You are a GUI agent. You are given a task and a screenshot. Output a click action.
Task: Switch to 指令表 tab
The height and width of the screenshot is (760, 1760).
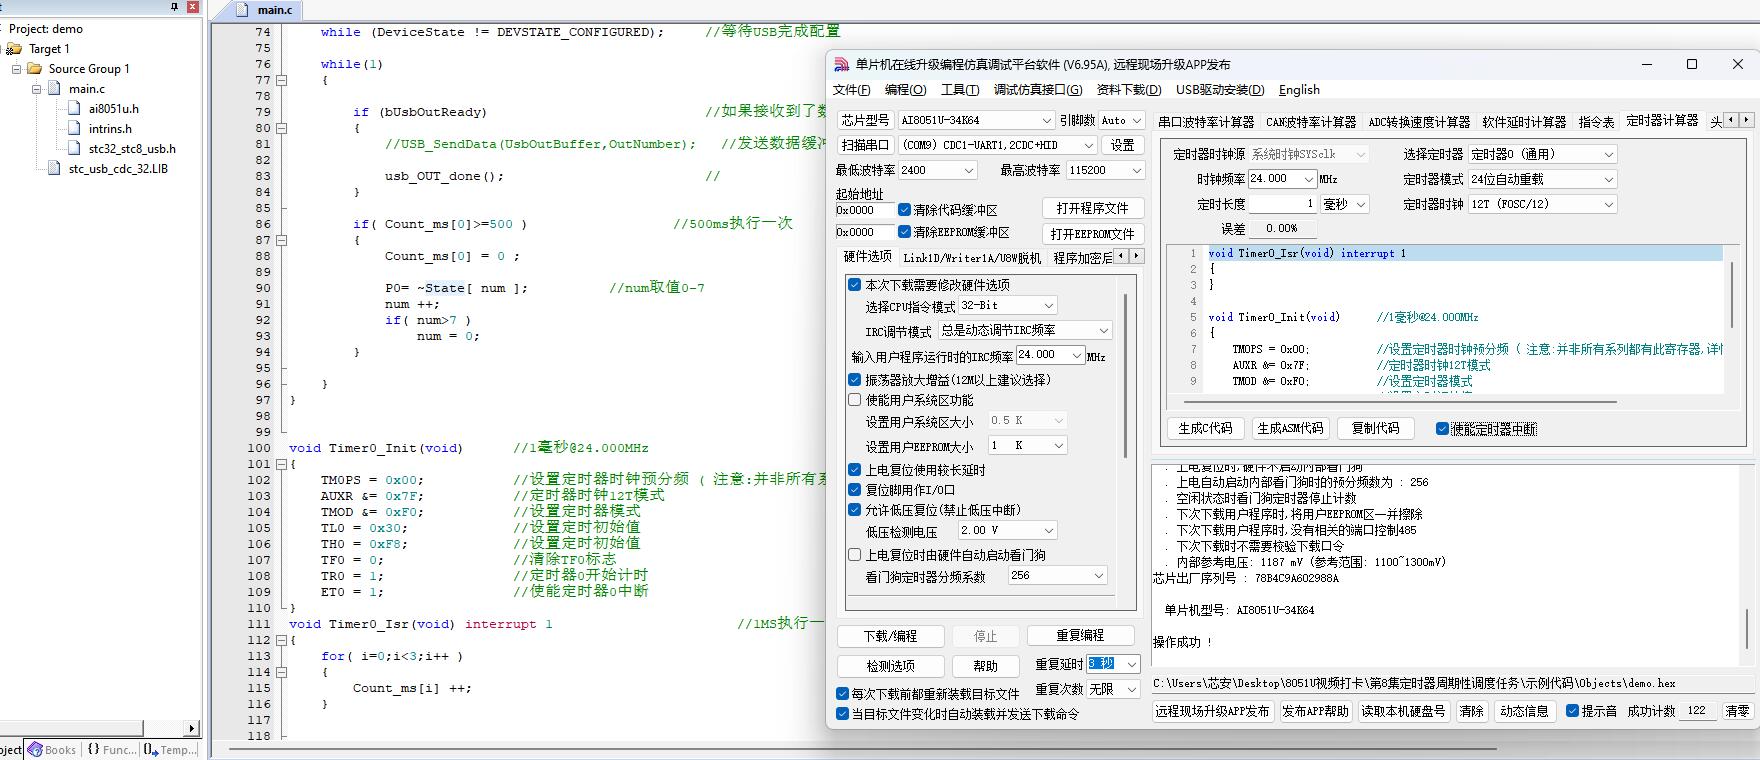coord(1596,122)
